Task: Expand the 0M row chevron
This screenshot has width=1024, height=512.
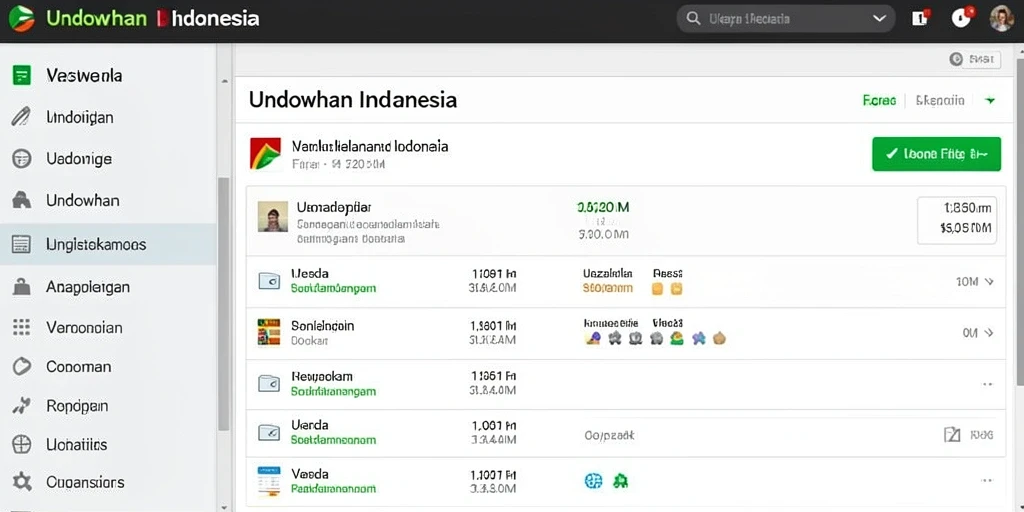Action: point(989,332)
